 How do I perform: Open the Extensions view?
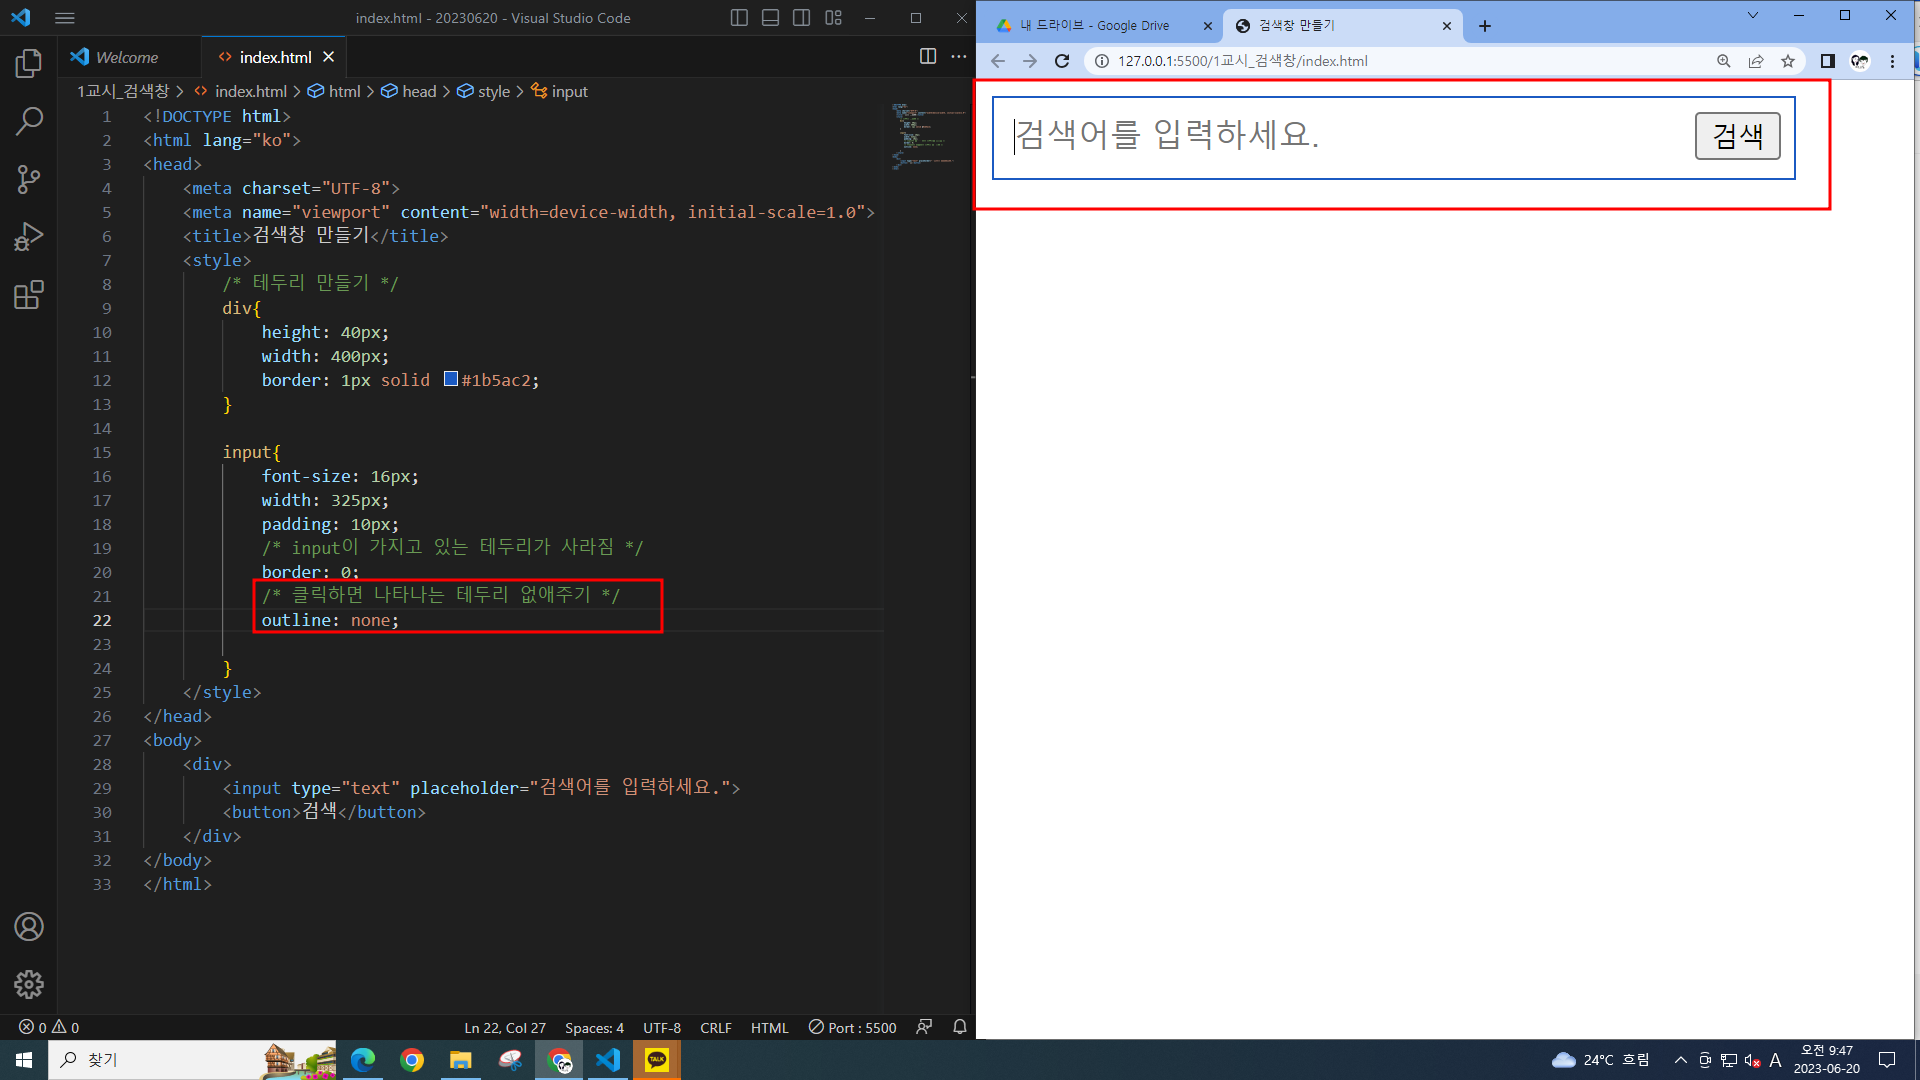point(29,295)
